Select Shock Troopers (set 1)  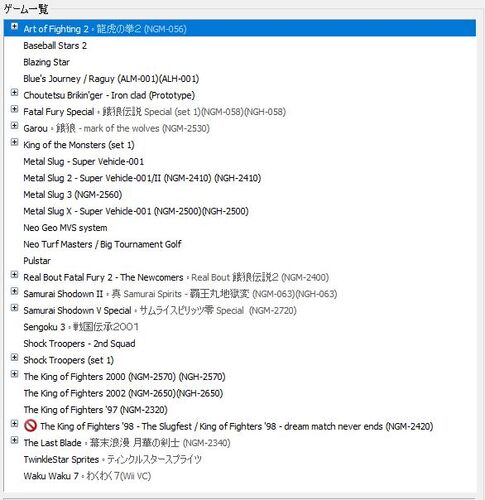(68, 360)
